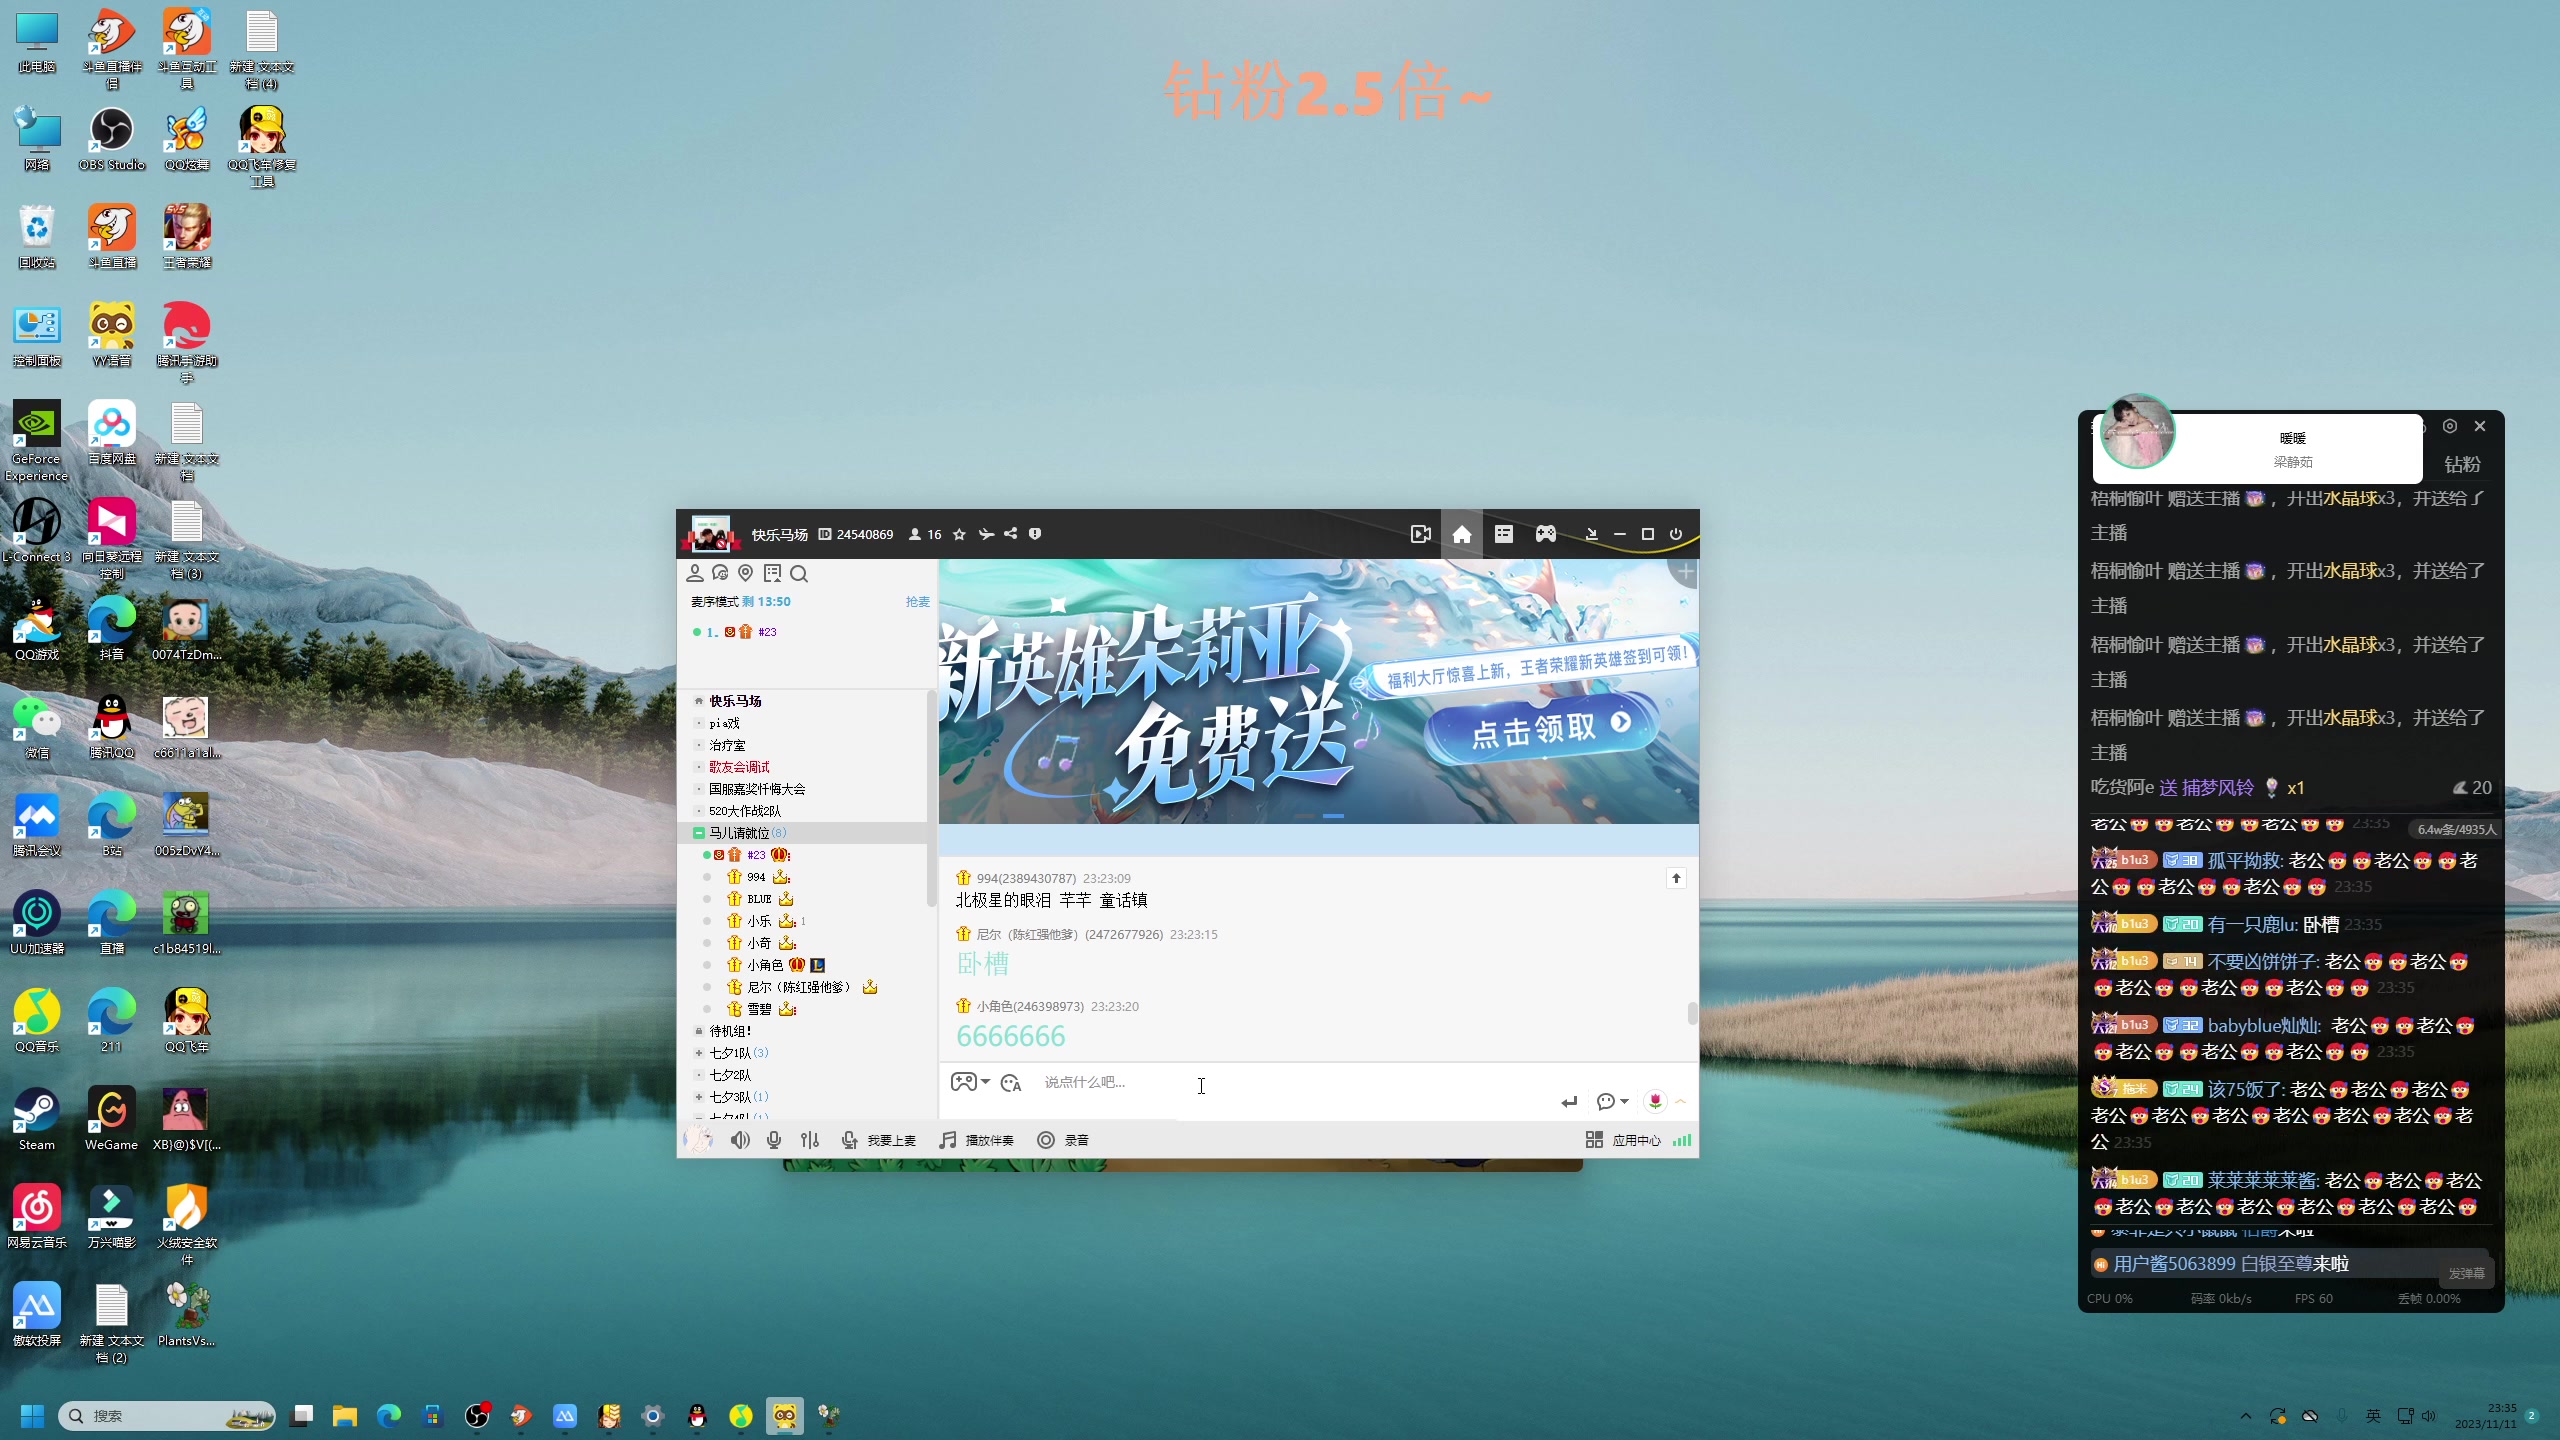
Task: Switch to the channel list view icon
Action: (x=1503, y=534)
